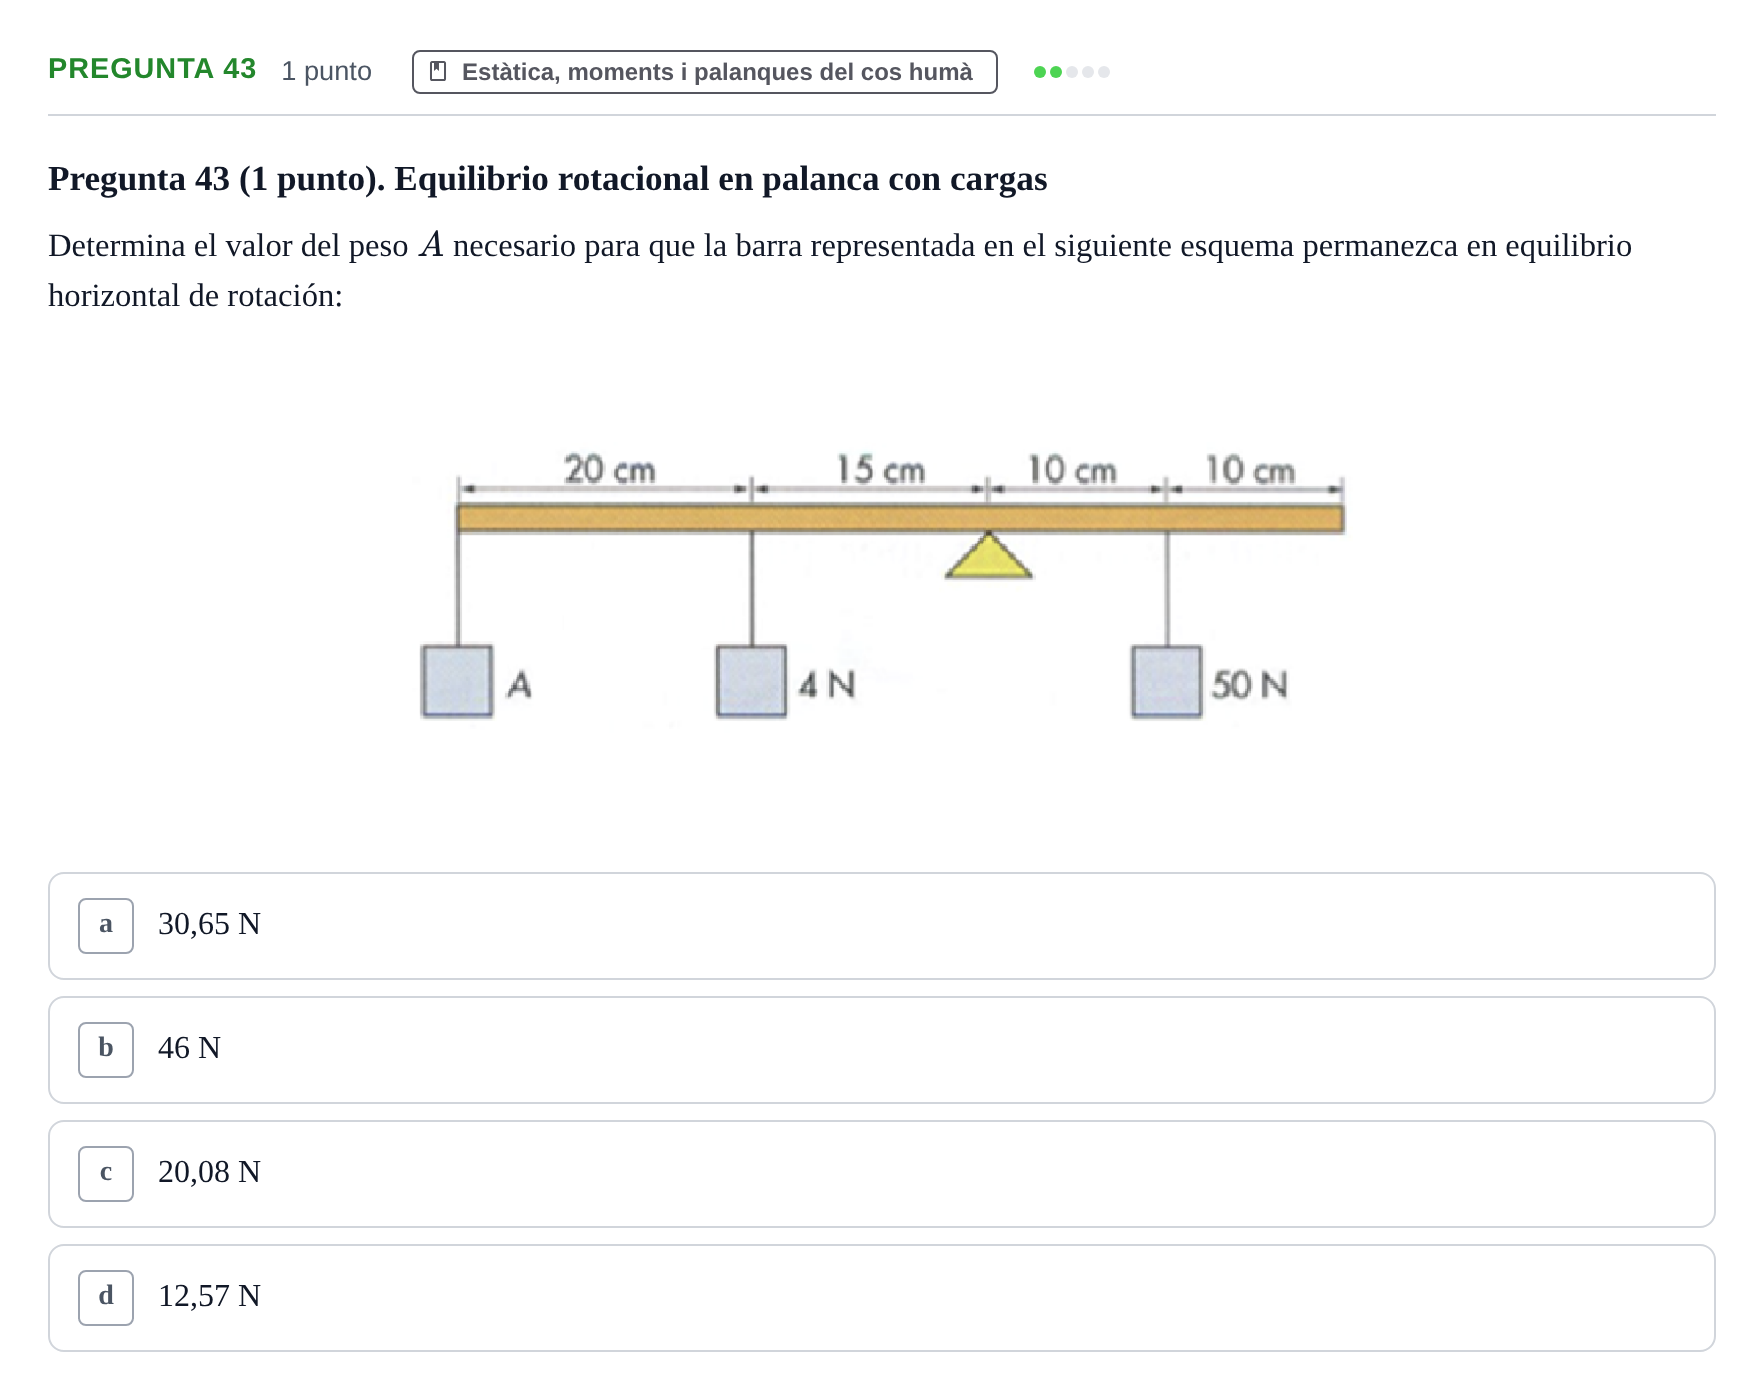Click the yellow fulcrum triangle in diagram
This screenshot has height=1400, width=1764.
point(988,556)
